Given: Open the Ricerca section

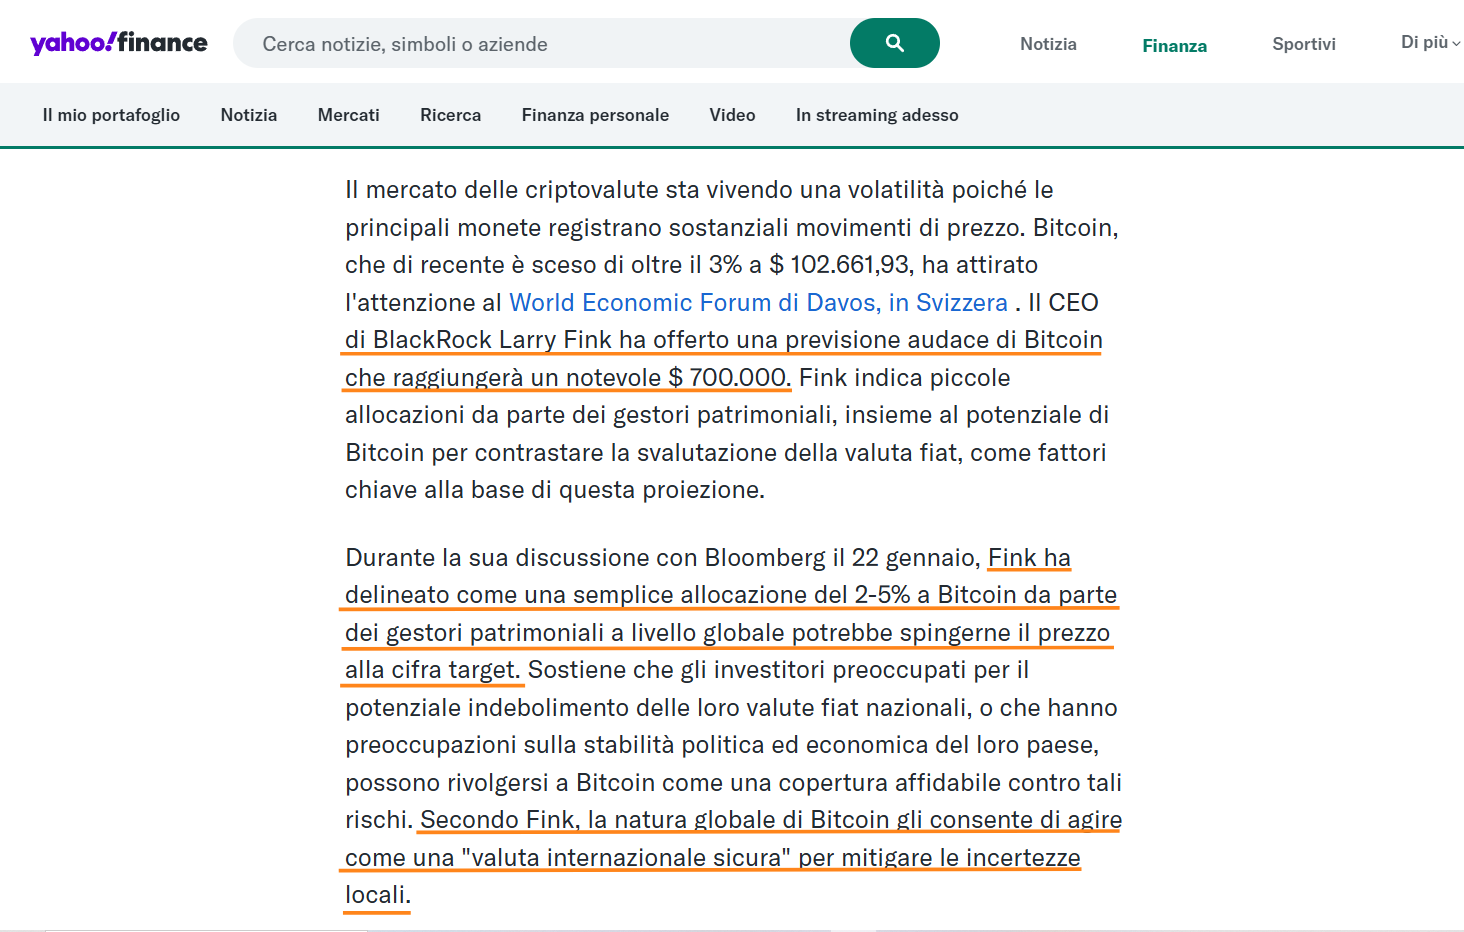Looking at the screenshot, I should [450, 115].
